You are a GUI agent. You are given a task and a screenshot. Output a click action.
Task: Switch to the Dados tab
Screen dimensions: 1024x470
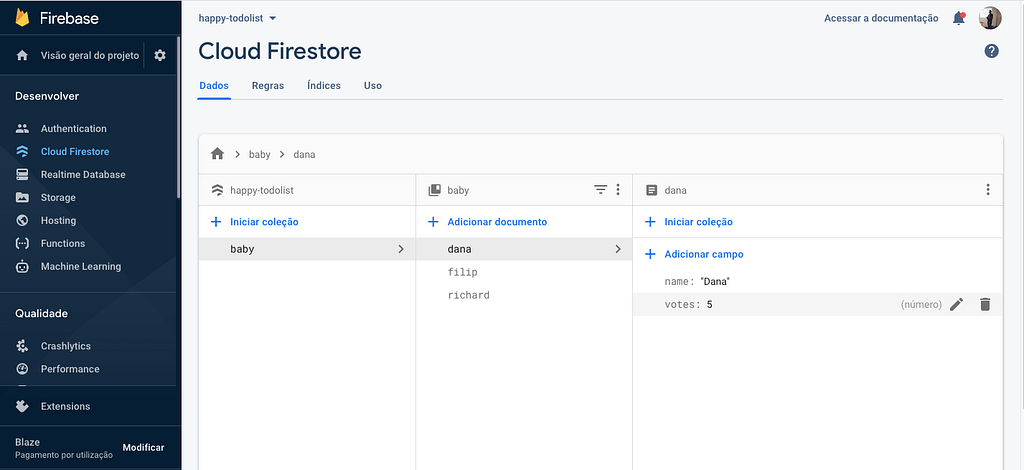point(214,86)
